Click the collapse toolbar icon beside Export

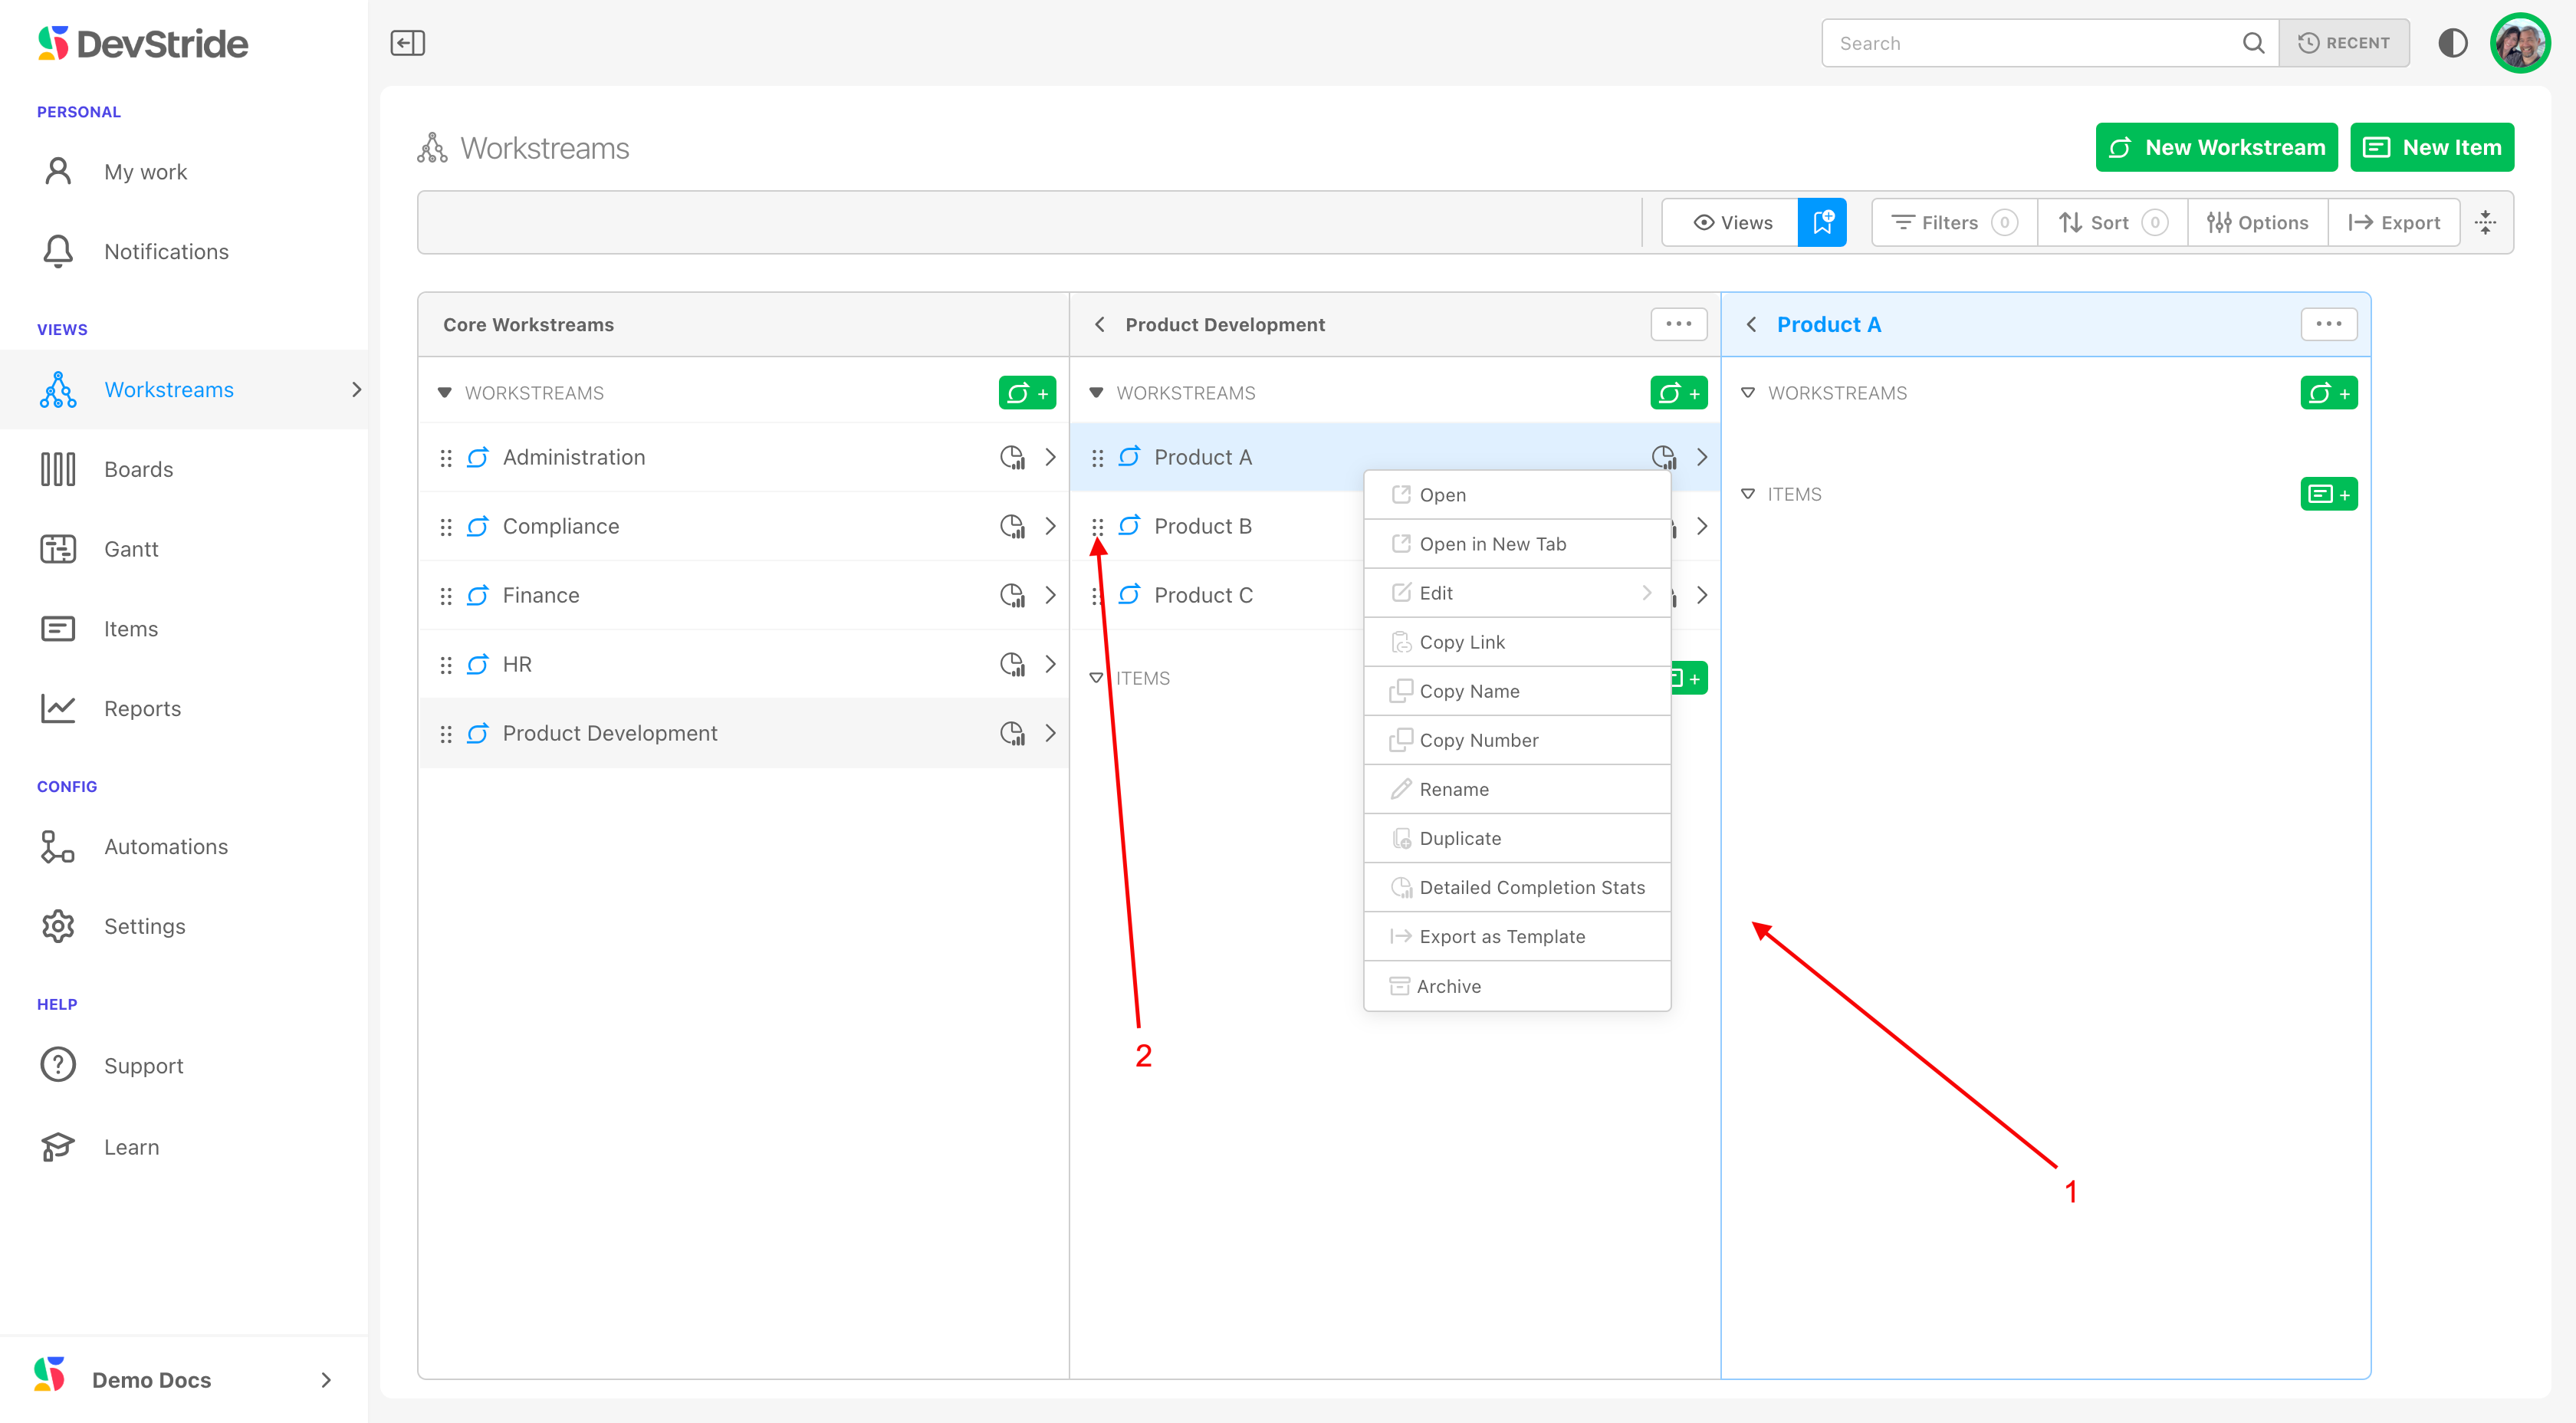pos(2486,222)
